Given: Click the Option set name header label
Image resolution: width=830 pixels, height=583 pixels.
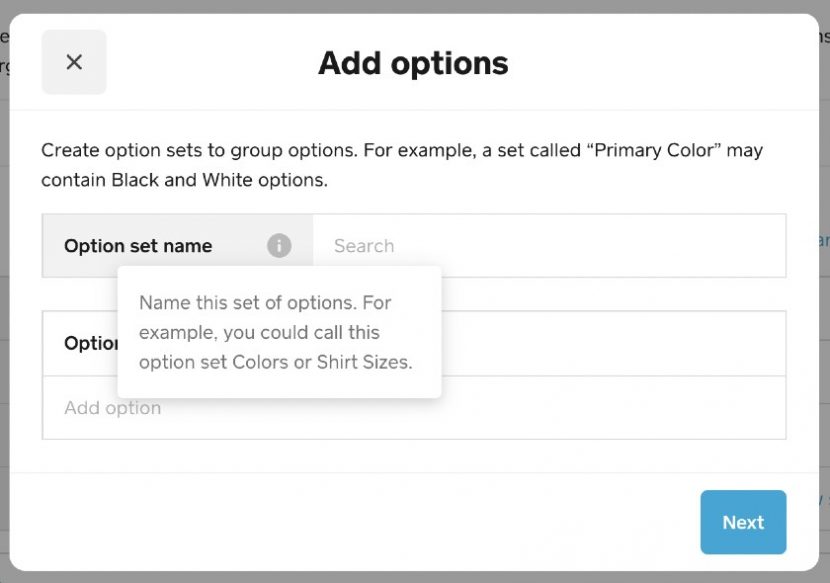Looking at the screenshot, I should (137, 245).
